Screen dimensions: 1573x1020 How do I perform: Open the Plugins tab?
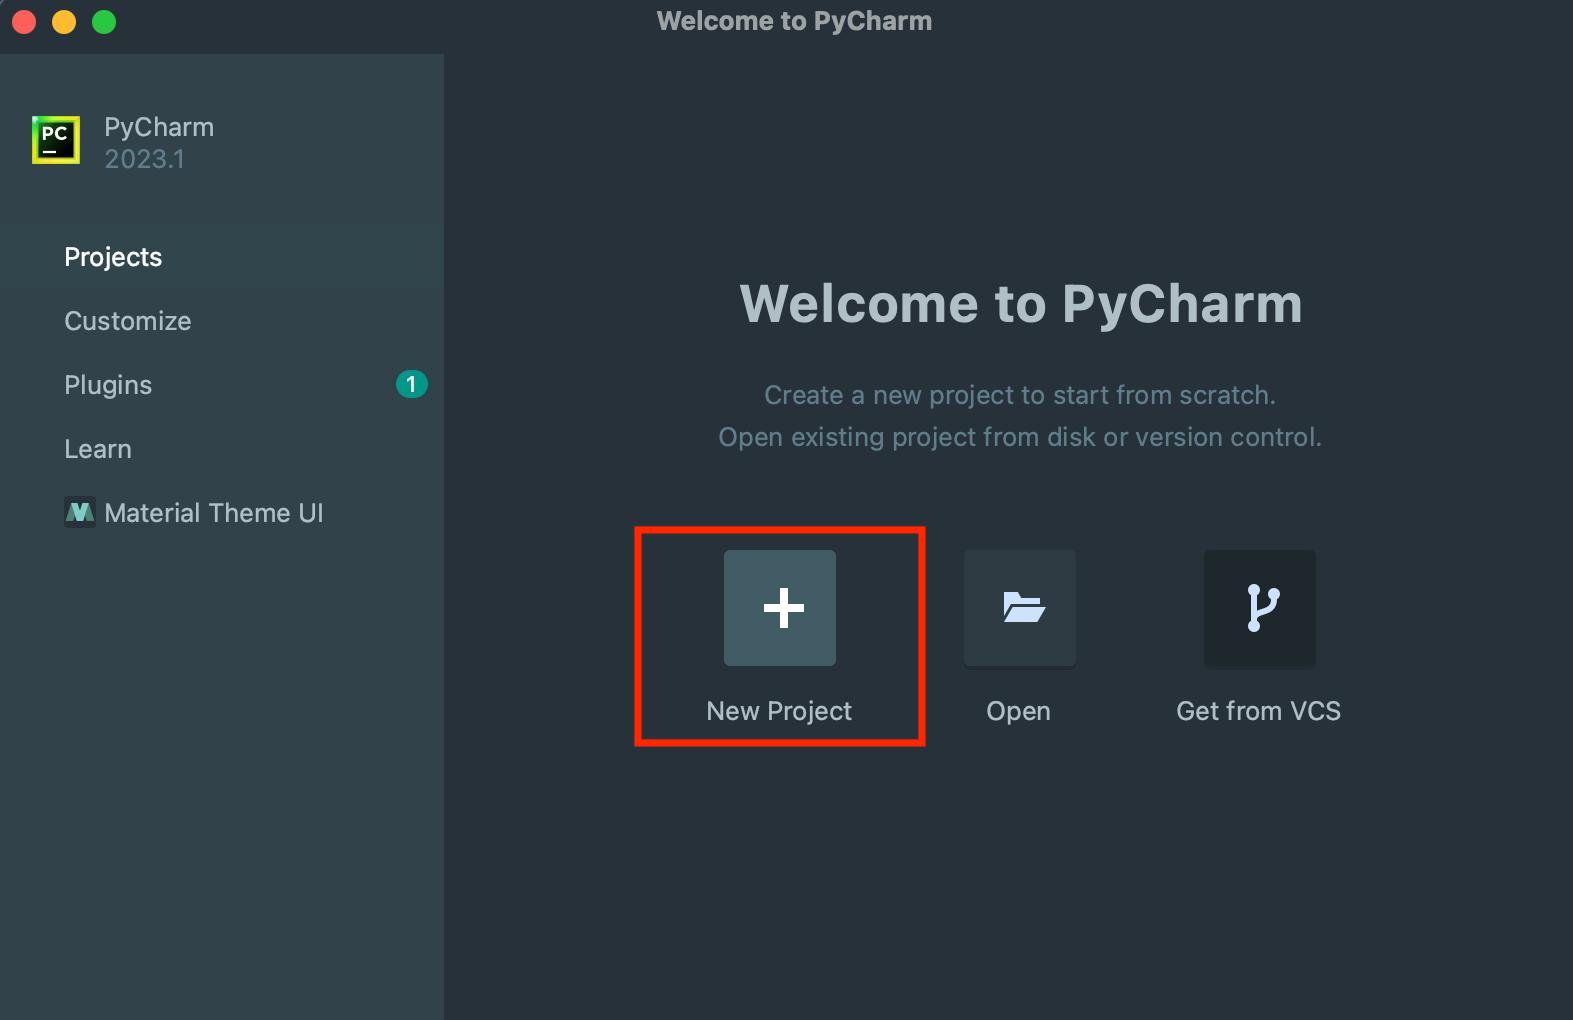[222, 385]
